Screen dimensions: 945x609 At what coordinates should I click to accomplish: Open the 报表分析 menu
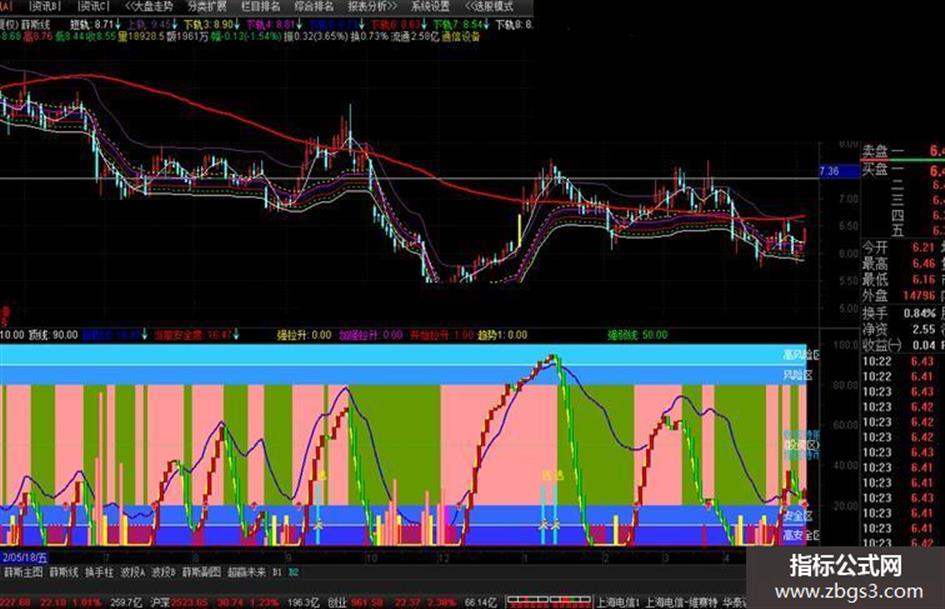[372, 7]
